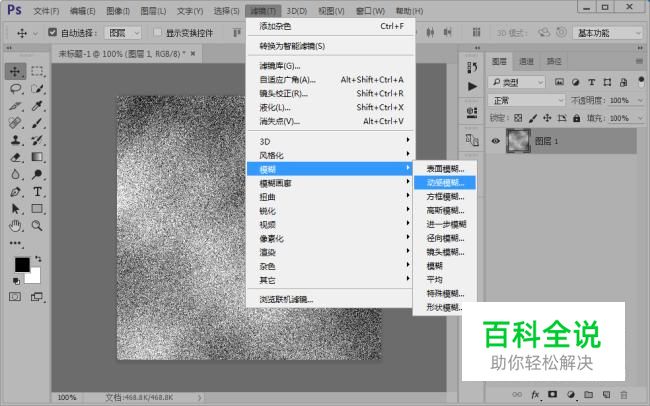Open 滤镜库(G)... entry

(330, 66)
